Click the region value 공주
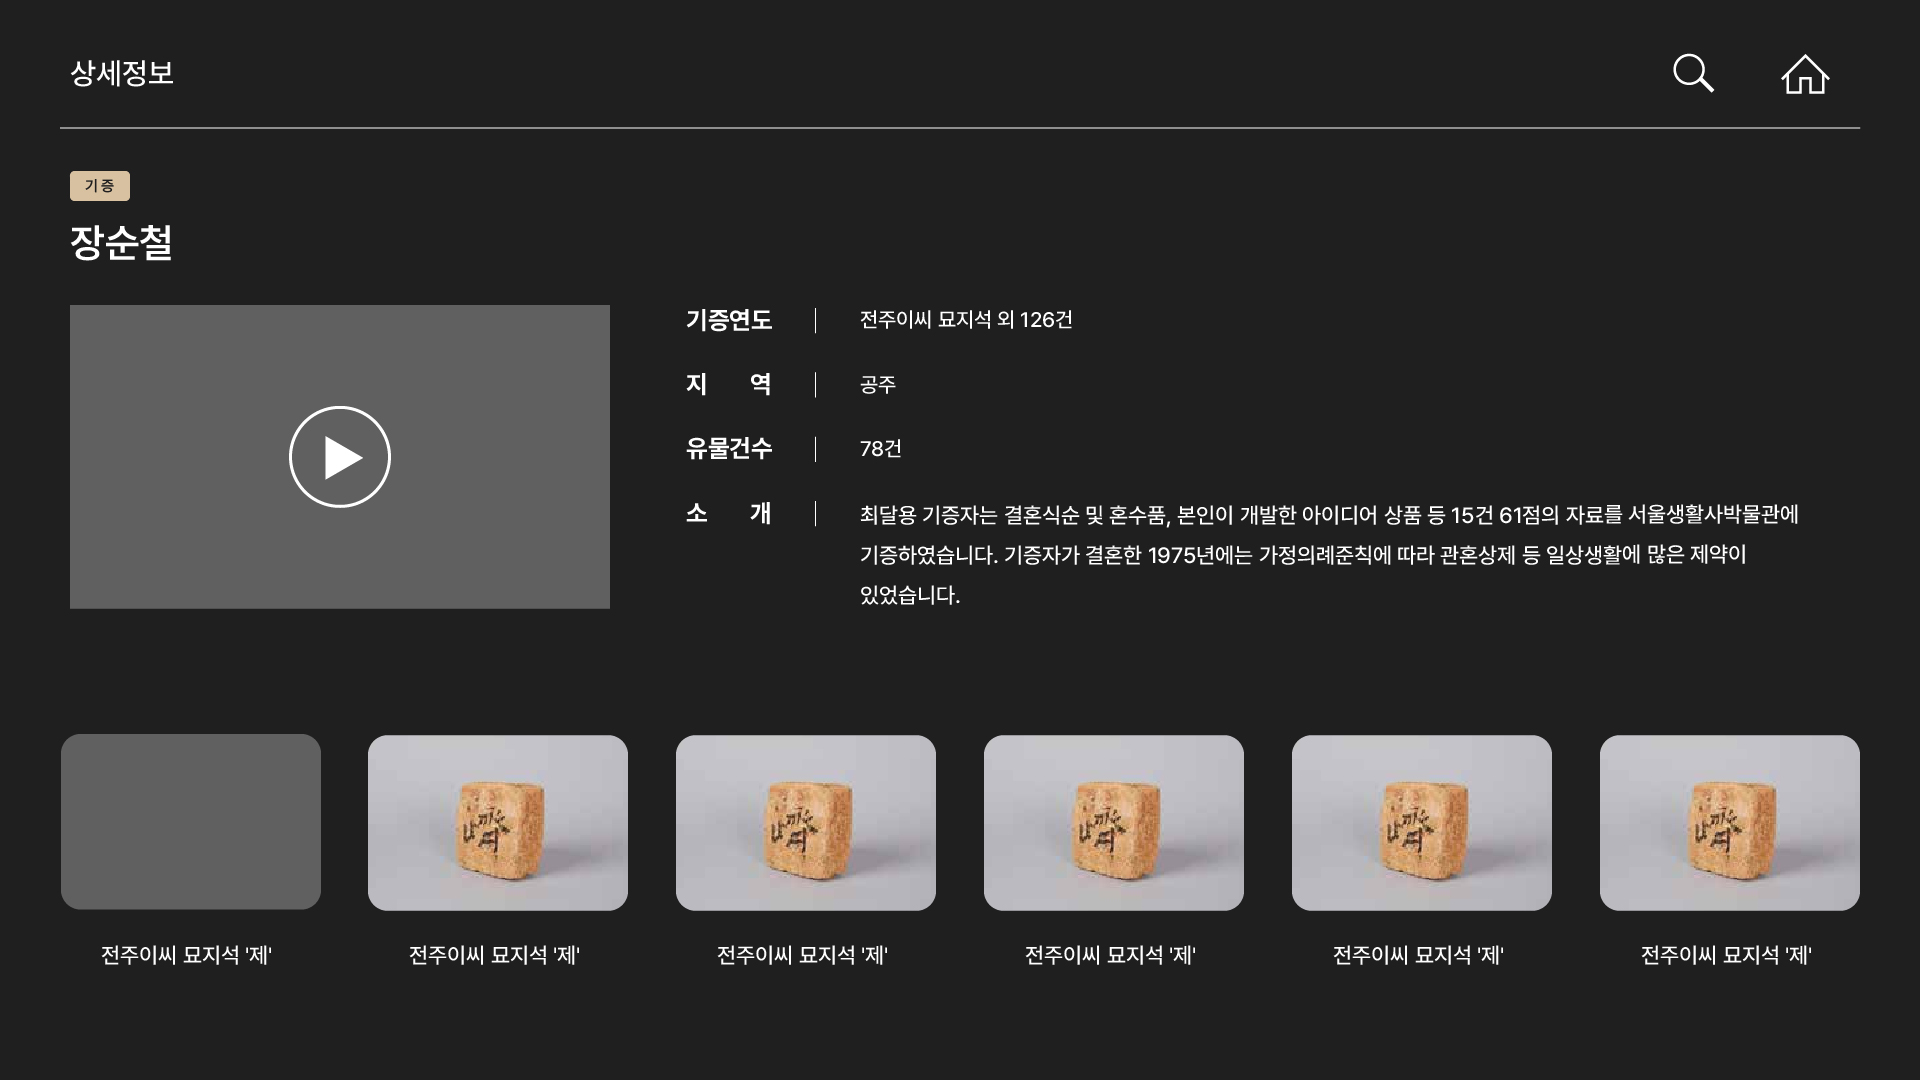Image resolution: width=1920 pixels, height=1080 pixels. click(x=878, y=385)
